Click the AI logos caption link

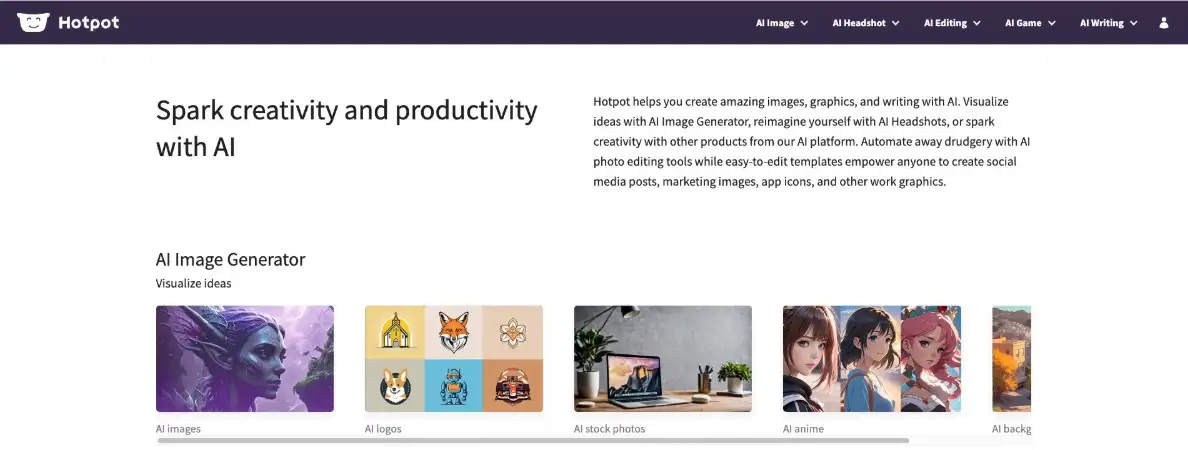tap(383, 429)
